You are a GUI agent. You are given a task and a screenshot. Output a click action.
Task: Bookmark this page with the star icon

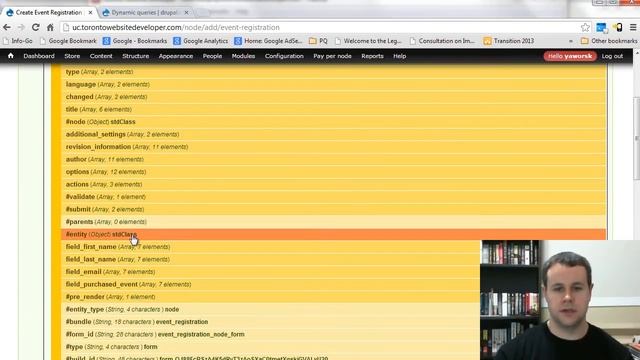[585, 27]
